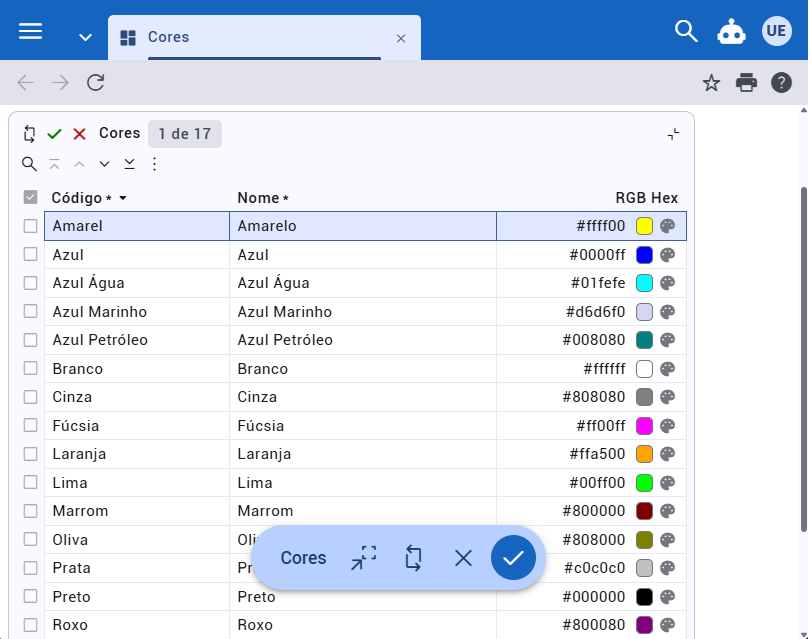Check the Preto row checkbox
Viewport: 811px width, 639px height.
point(31,597)
